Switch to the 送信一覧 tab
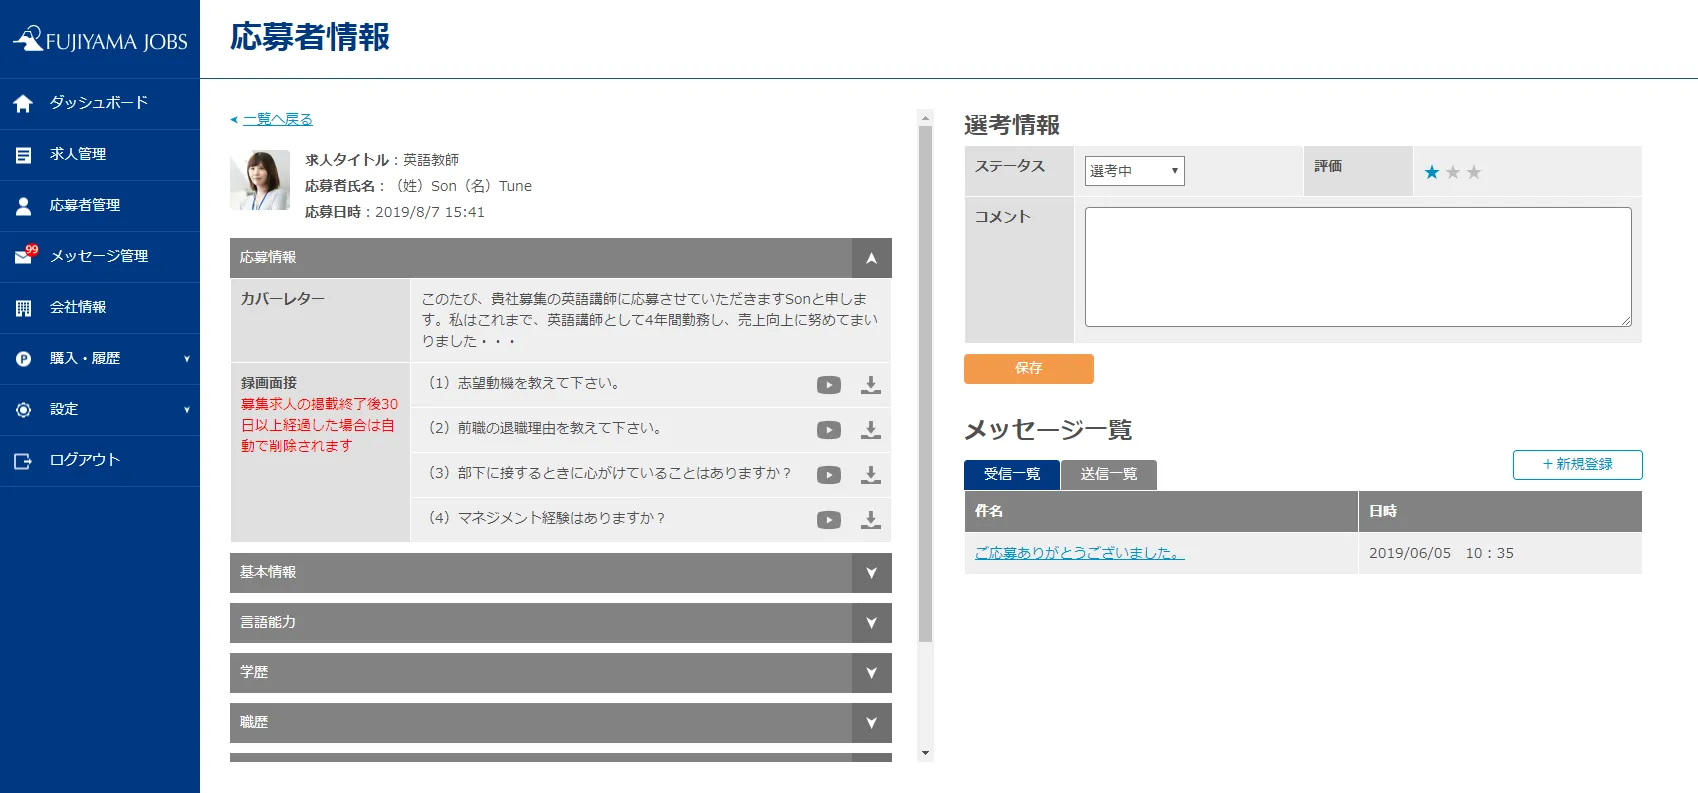Image resolution: width=1698 pixels, height=793 pixels. (1108, 474)
